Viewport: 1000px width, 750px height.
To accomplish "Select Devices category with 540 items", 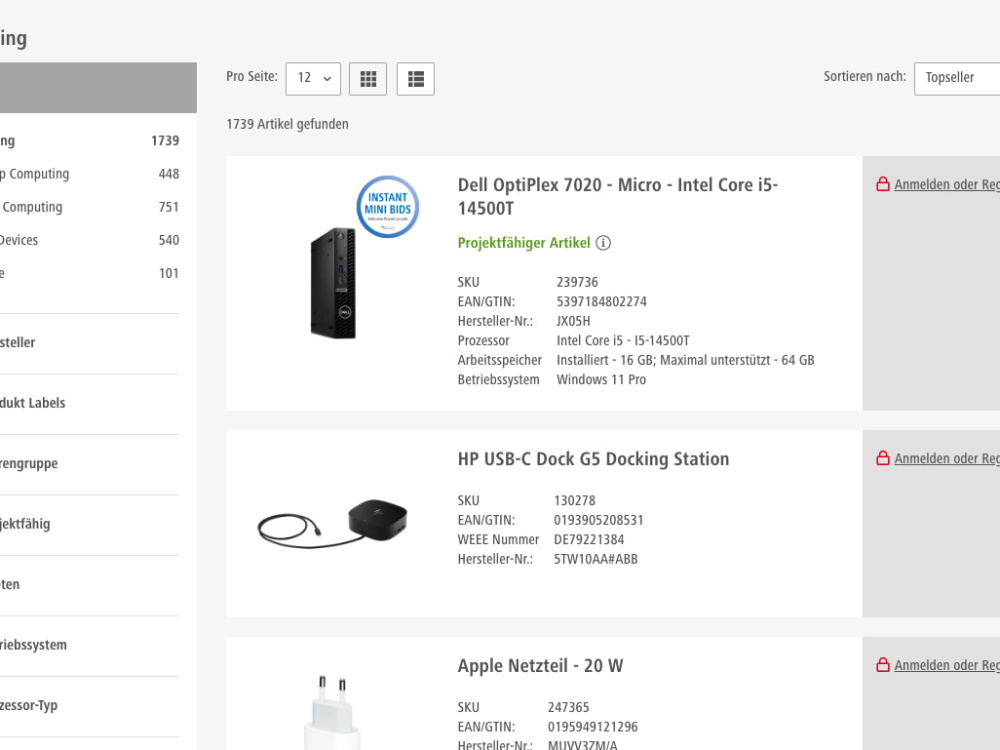I will point(89,240).
